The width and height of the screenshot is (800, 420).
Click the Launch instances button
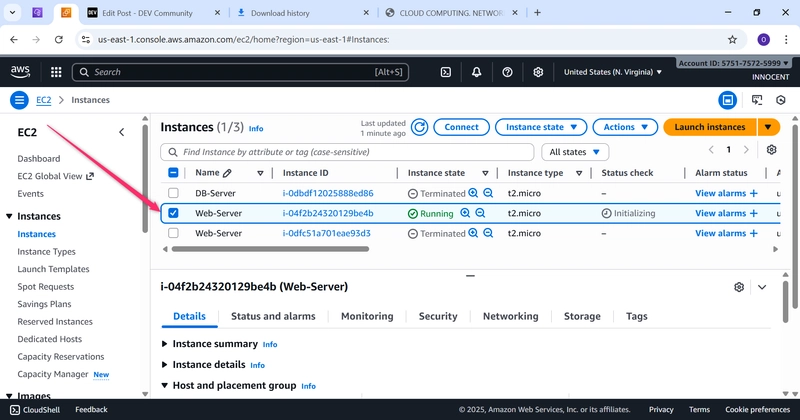click(x=710, y=127)
